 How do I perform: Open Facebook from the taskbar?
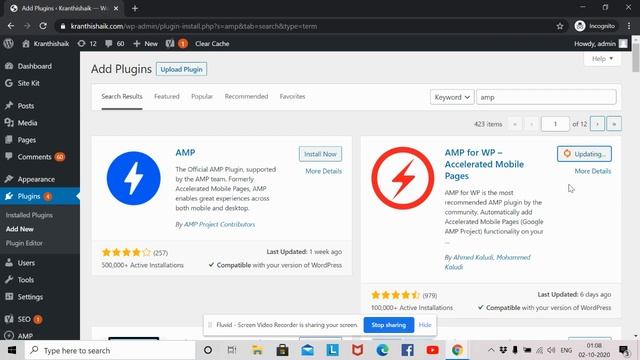pyautogui.click(x=407, y=350)
